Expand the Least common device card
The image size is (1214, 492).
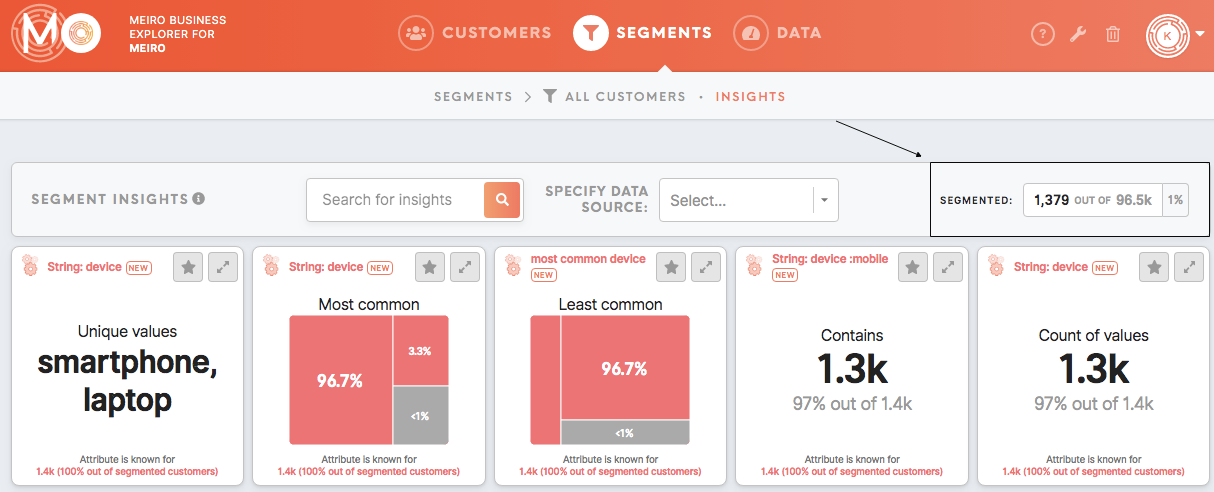[707, 267]
